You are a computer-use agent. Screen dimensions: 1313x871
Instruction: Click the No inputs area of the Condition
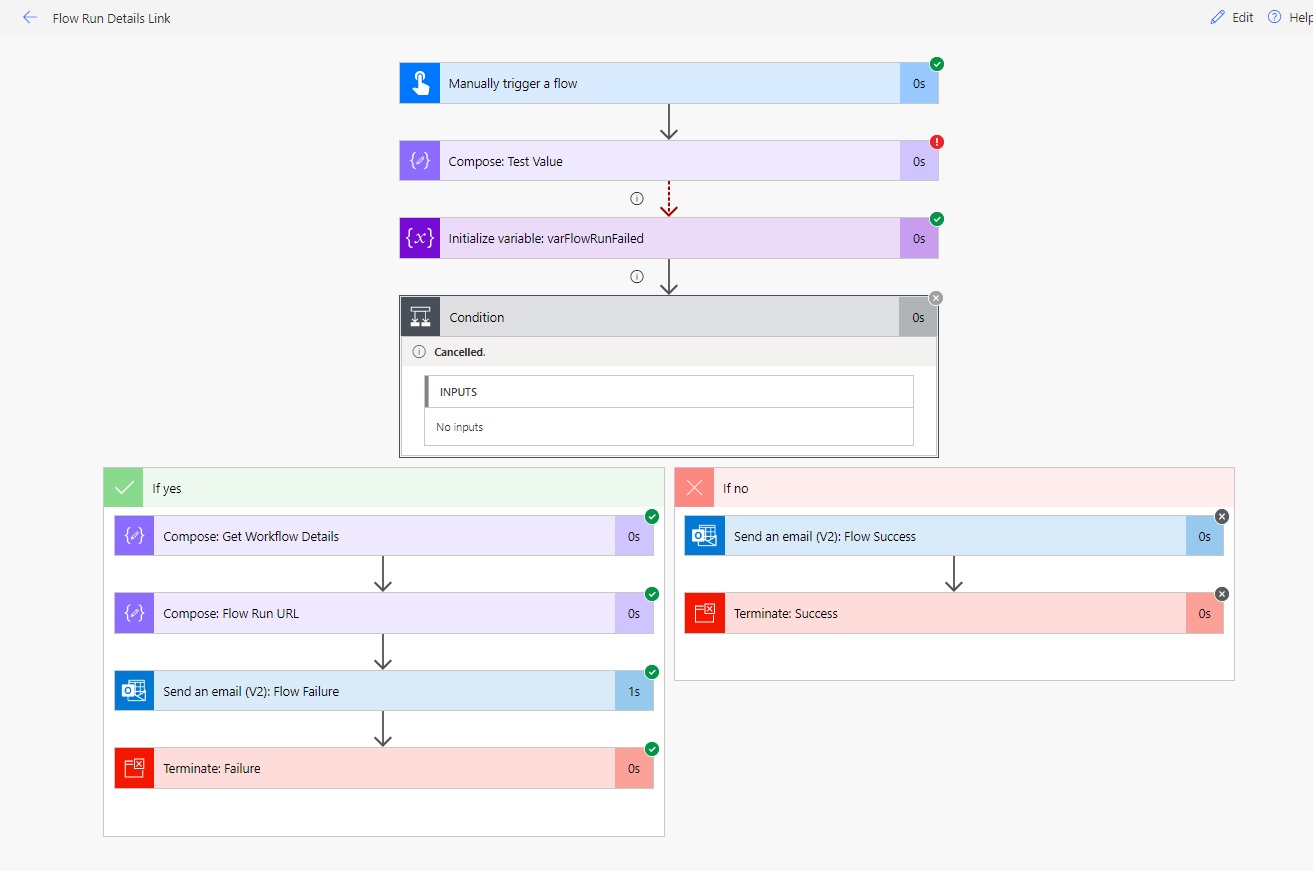(x=668, y=426)
